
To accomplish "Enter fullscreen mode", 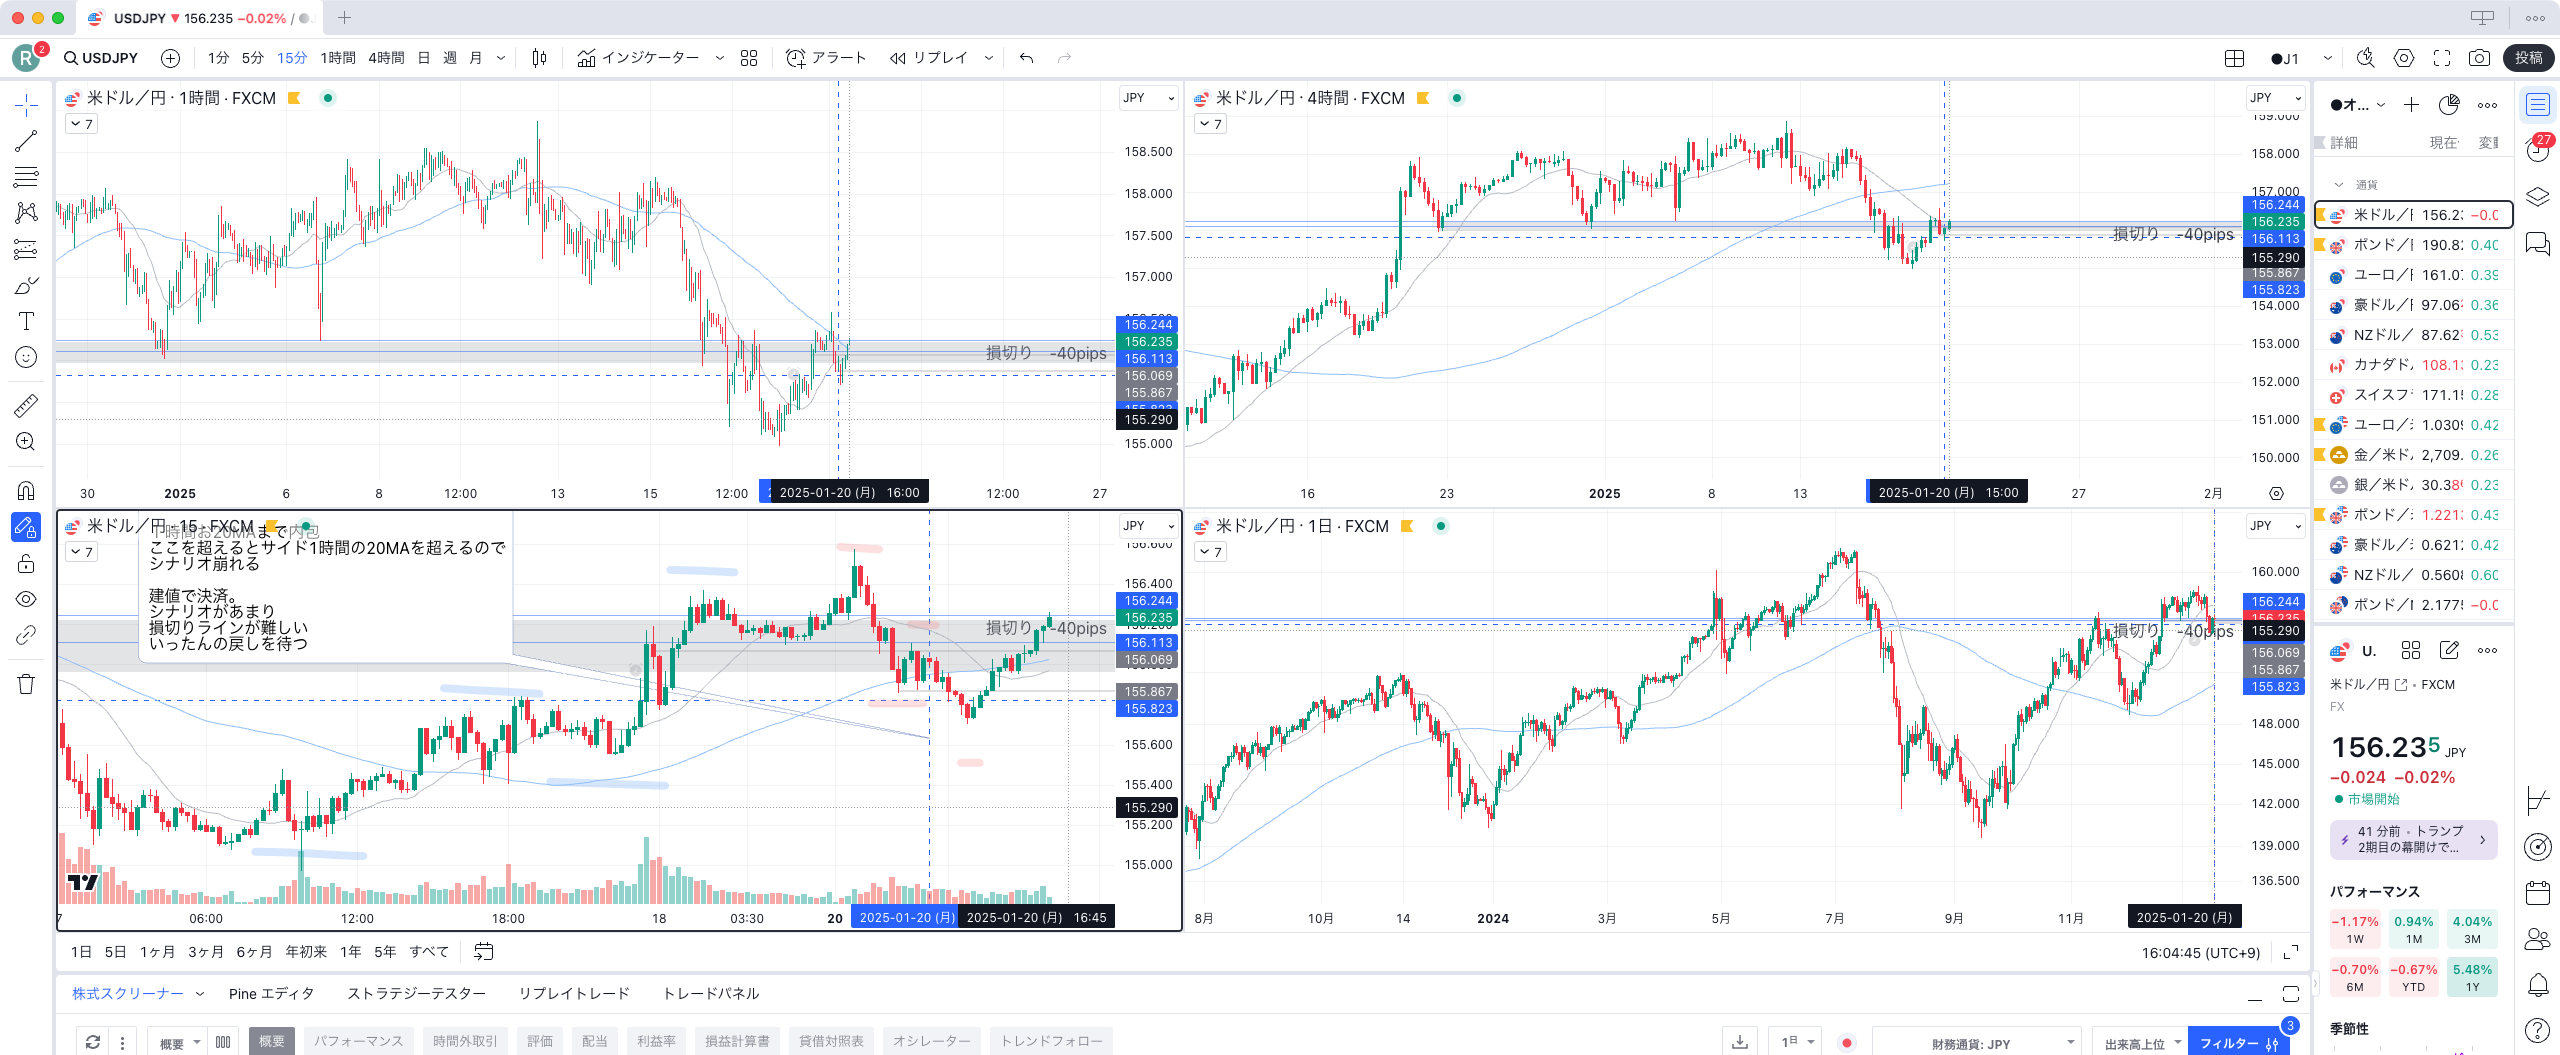I will (x=2442, y=58).
